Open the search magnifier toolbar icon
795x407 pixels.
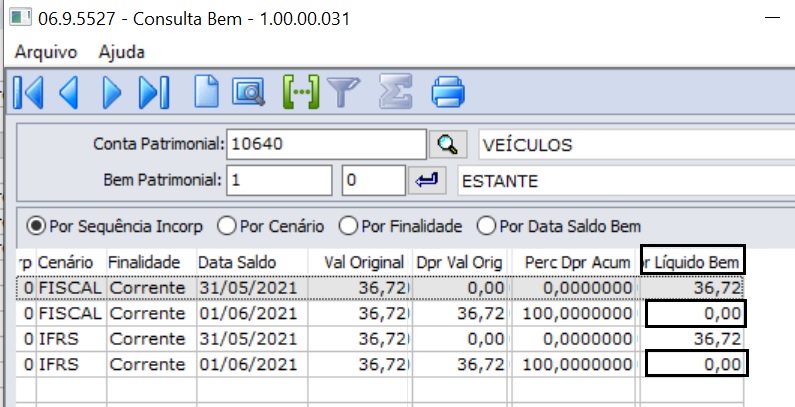point(248,91)
